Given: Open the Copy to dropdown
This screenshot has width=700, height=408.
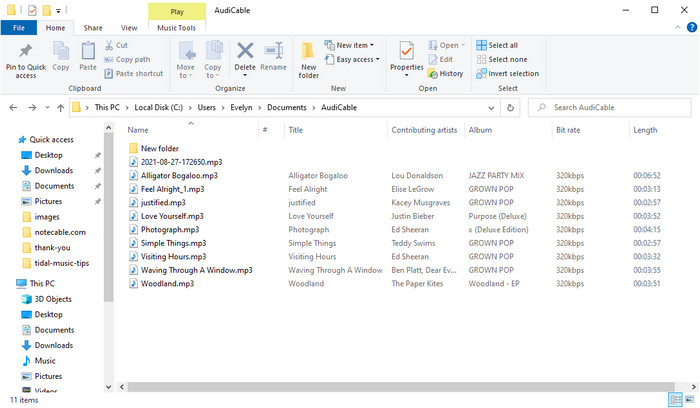Looking at the screenshot, I should coord(213,60).
